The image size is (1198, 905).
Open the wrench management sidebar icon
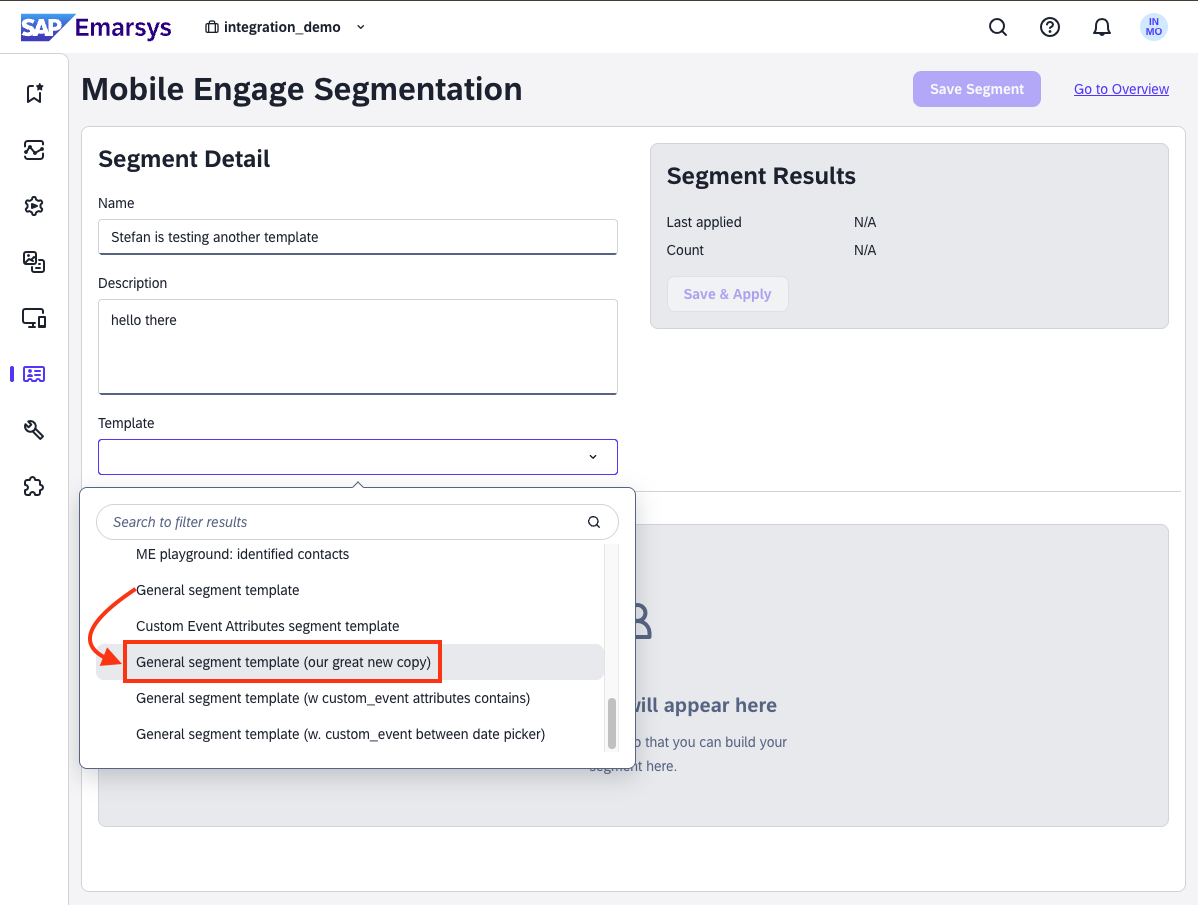click(x=34, y=430)
